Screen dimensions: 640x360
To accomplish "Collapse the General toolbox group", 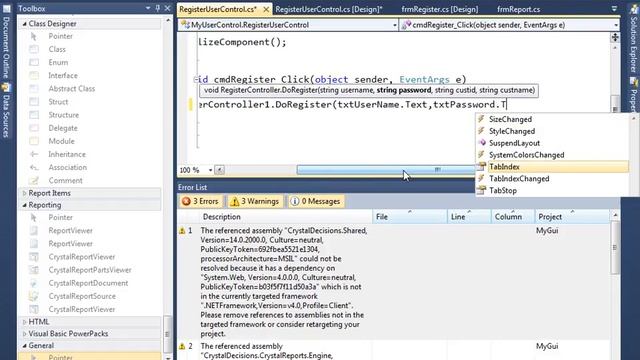I will pyautogui.click(x=24, y=345).
